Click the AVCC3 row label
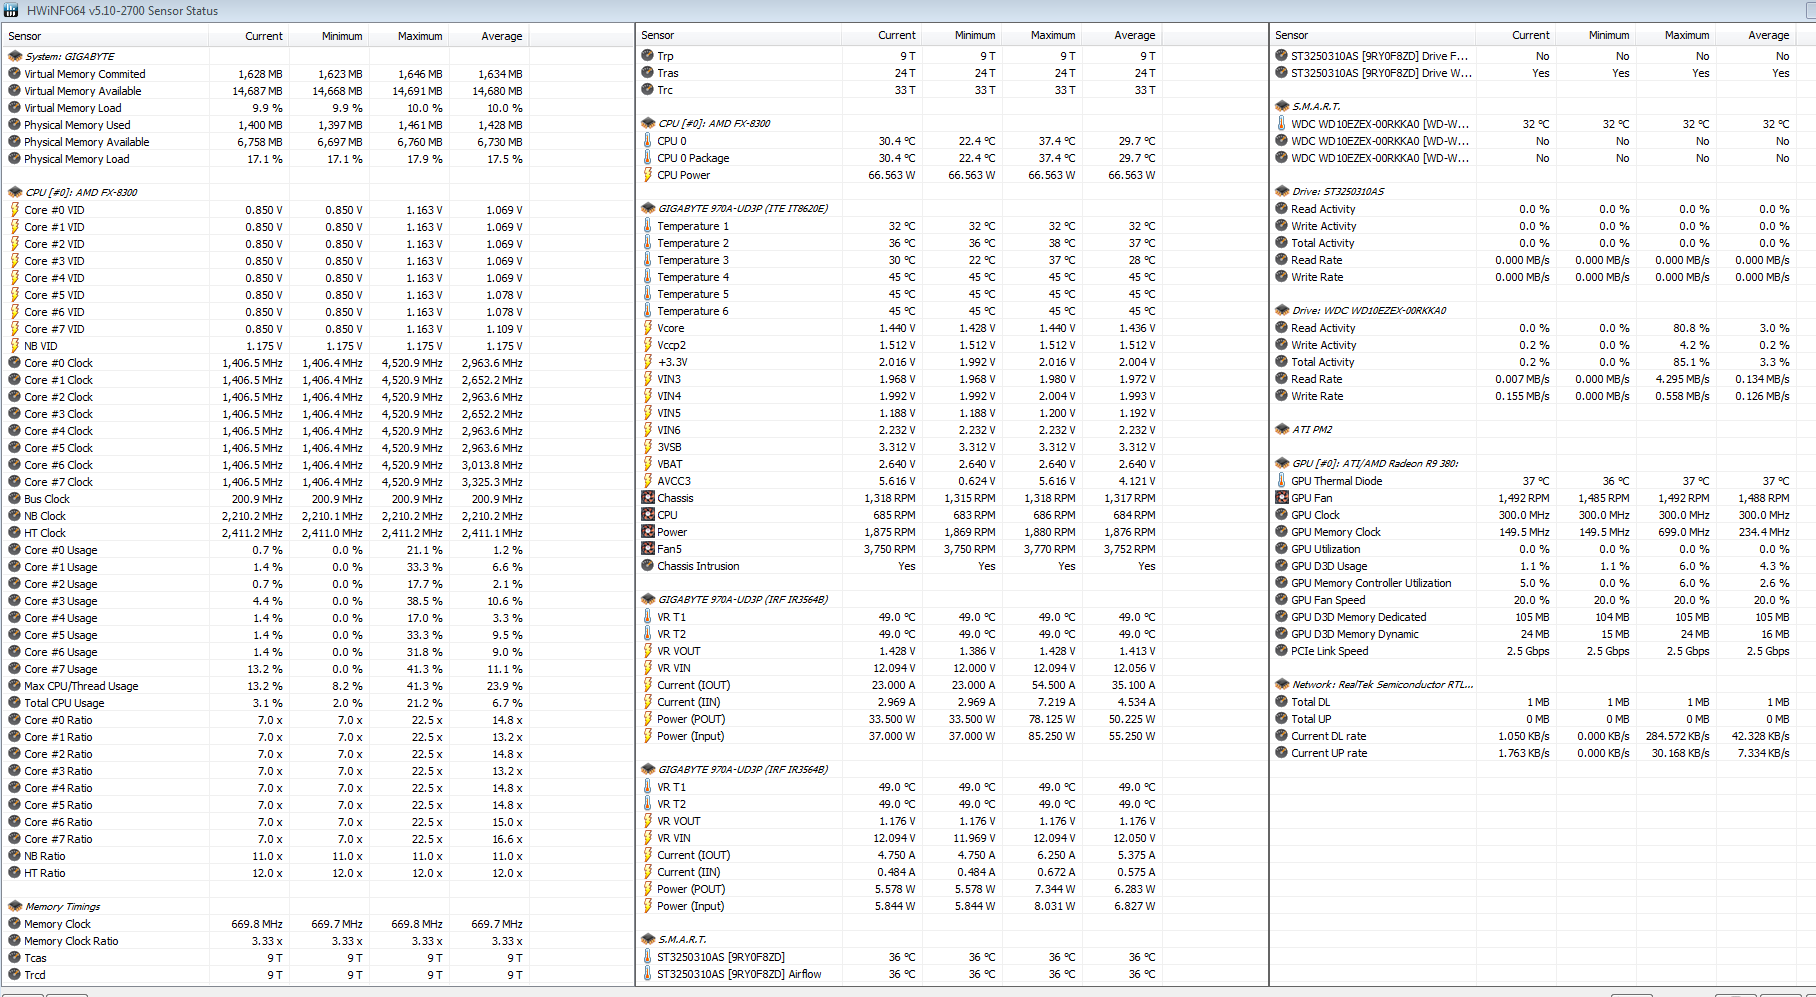The image size is (1816, 997). pos(674,481)
